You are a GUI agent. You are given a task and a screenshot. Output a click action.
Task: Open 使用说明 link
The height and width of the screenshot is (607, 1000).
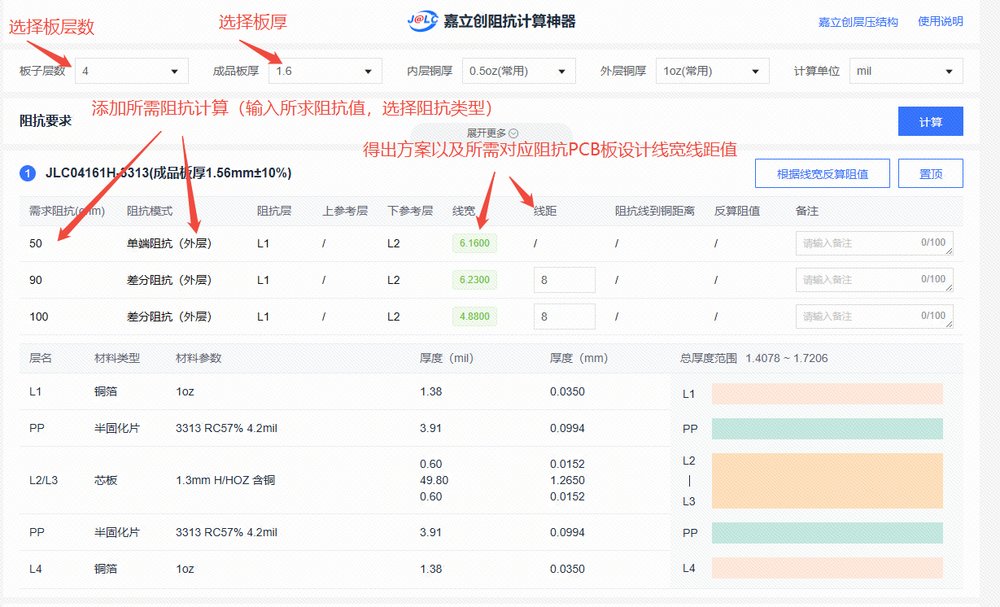click(940, 22)
